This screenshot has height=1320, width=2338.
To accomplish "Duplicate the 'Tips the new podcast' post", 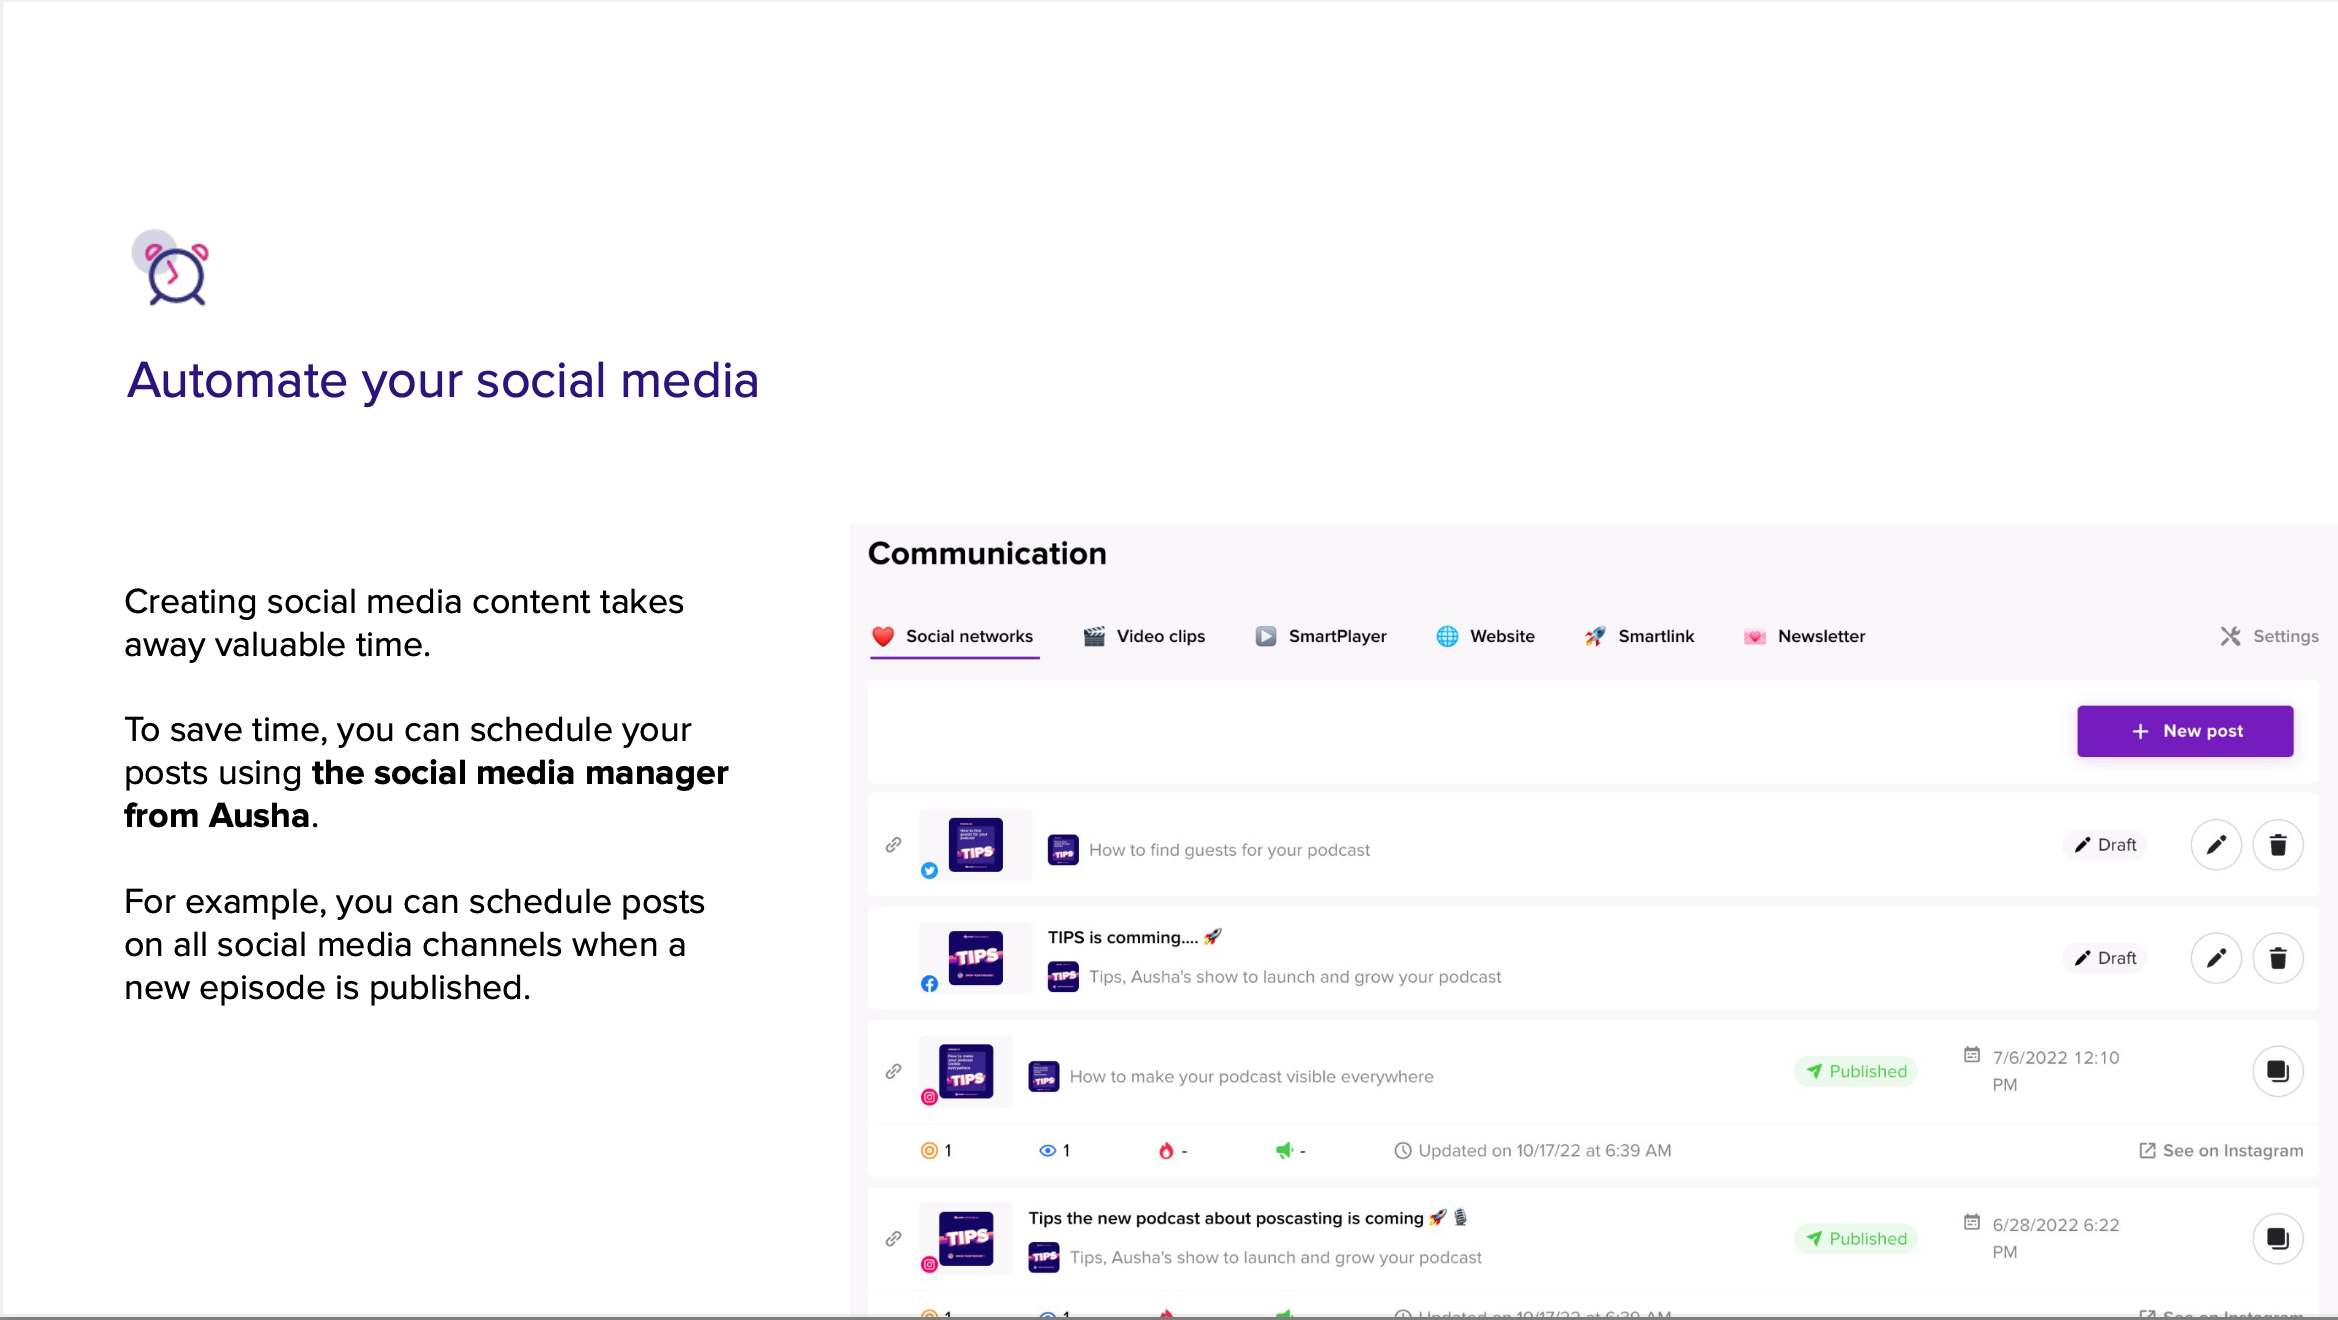I will pyautogui.click(x=2278, y=1238).
